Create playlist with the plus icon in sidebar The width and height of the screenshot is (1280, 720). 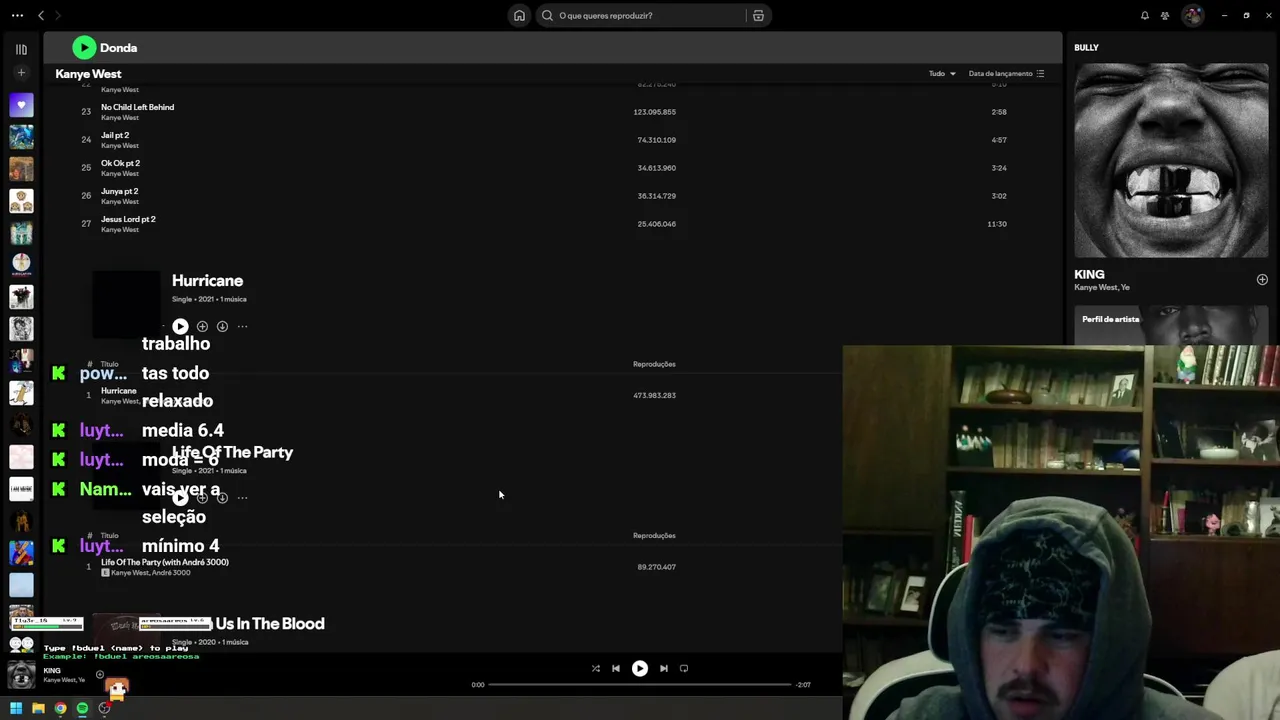21,73
